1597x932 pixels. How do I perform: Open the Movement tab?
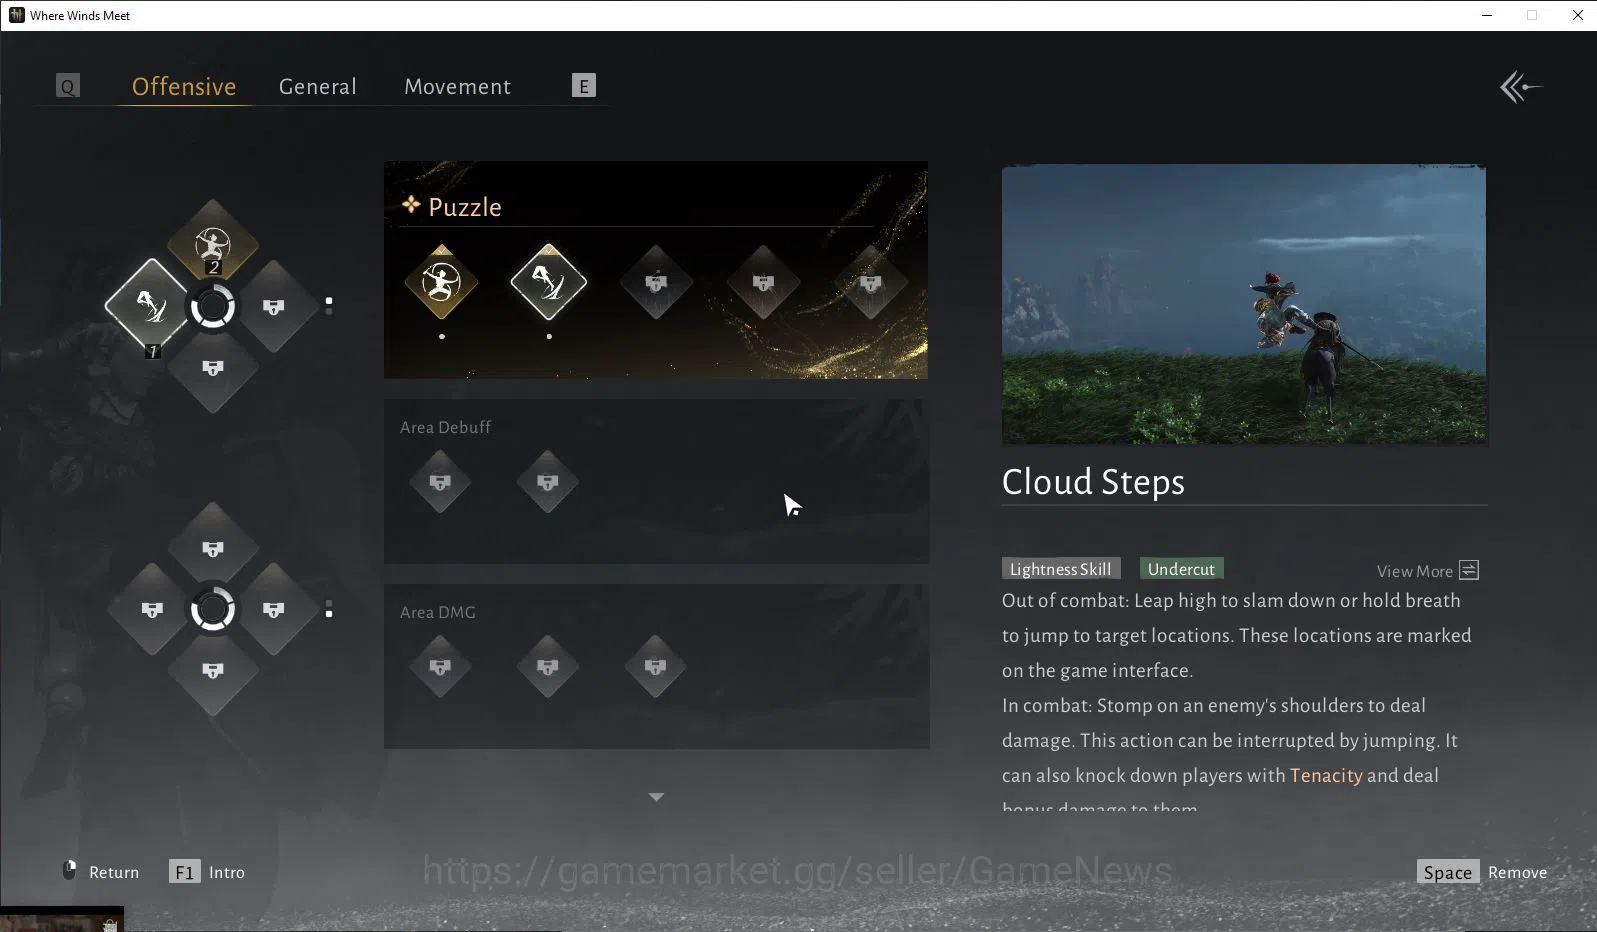tap(457, 87)
